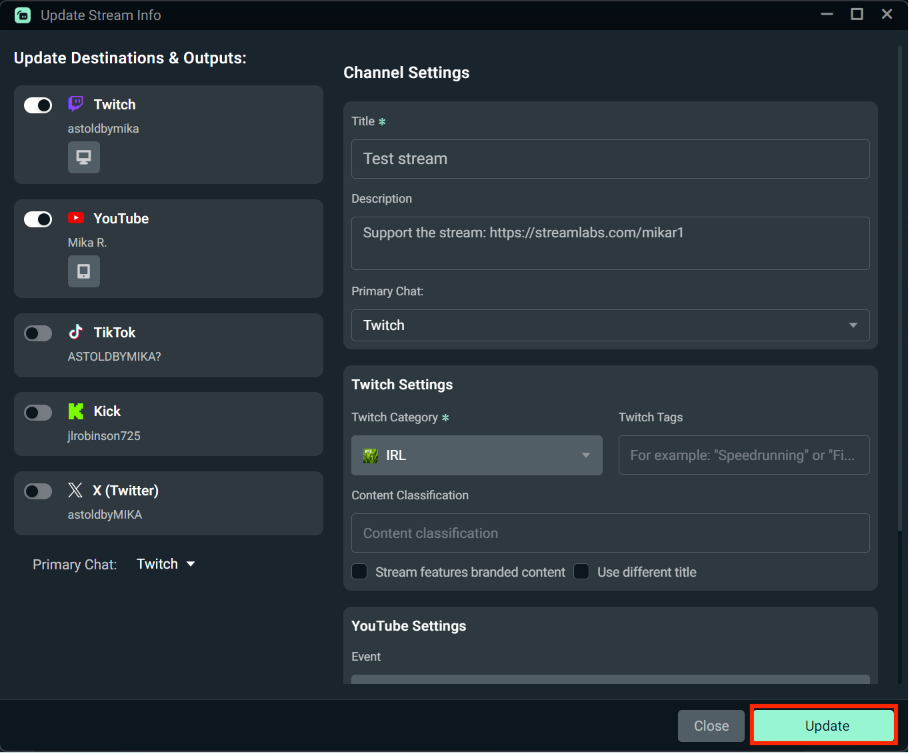Image resolution: width=909 pixels, height=754 pixels.
Task: Click the Twitch Tags label
Action: click(x=650, y=417)
